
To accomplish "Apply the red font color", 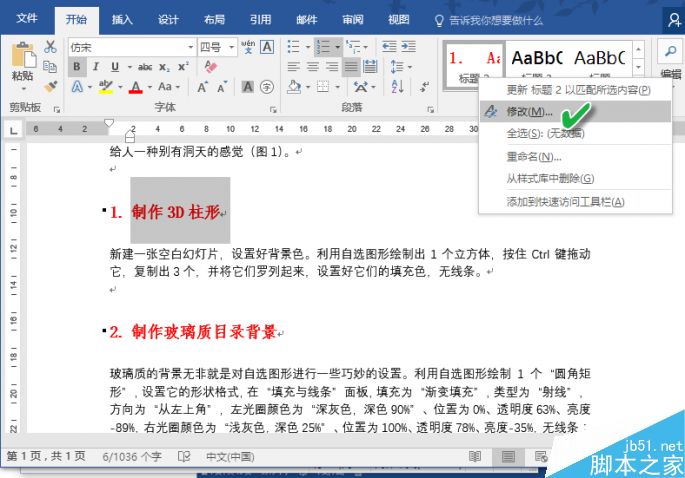I will [x=136, y=87].
